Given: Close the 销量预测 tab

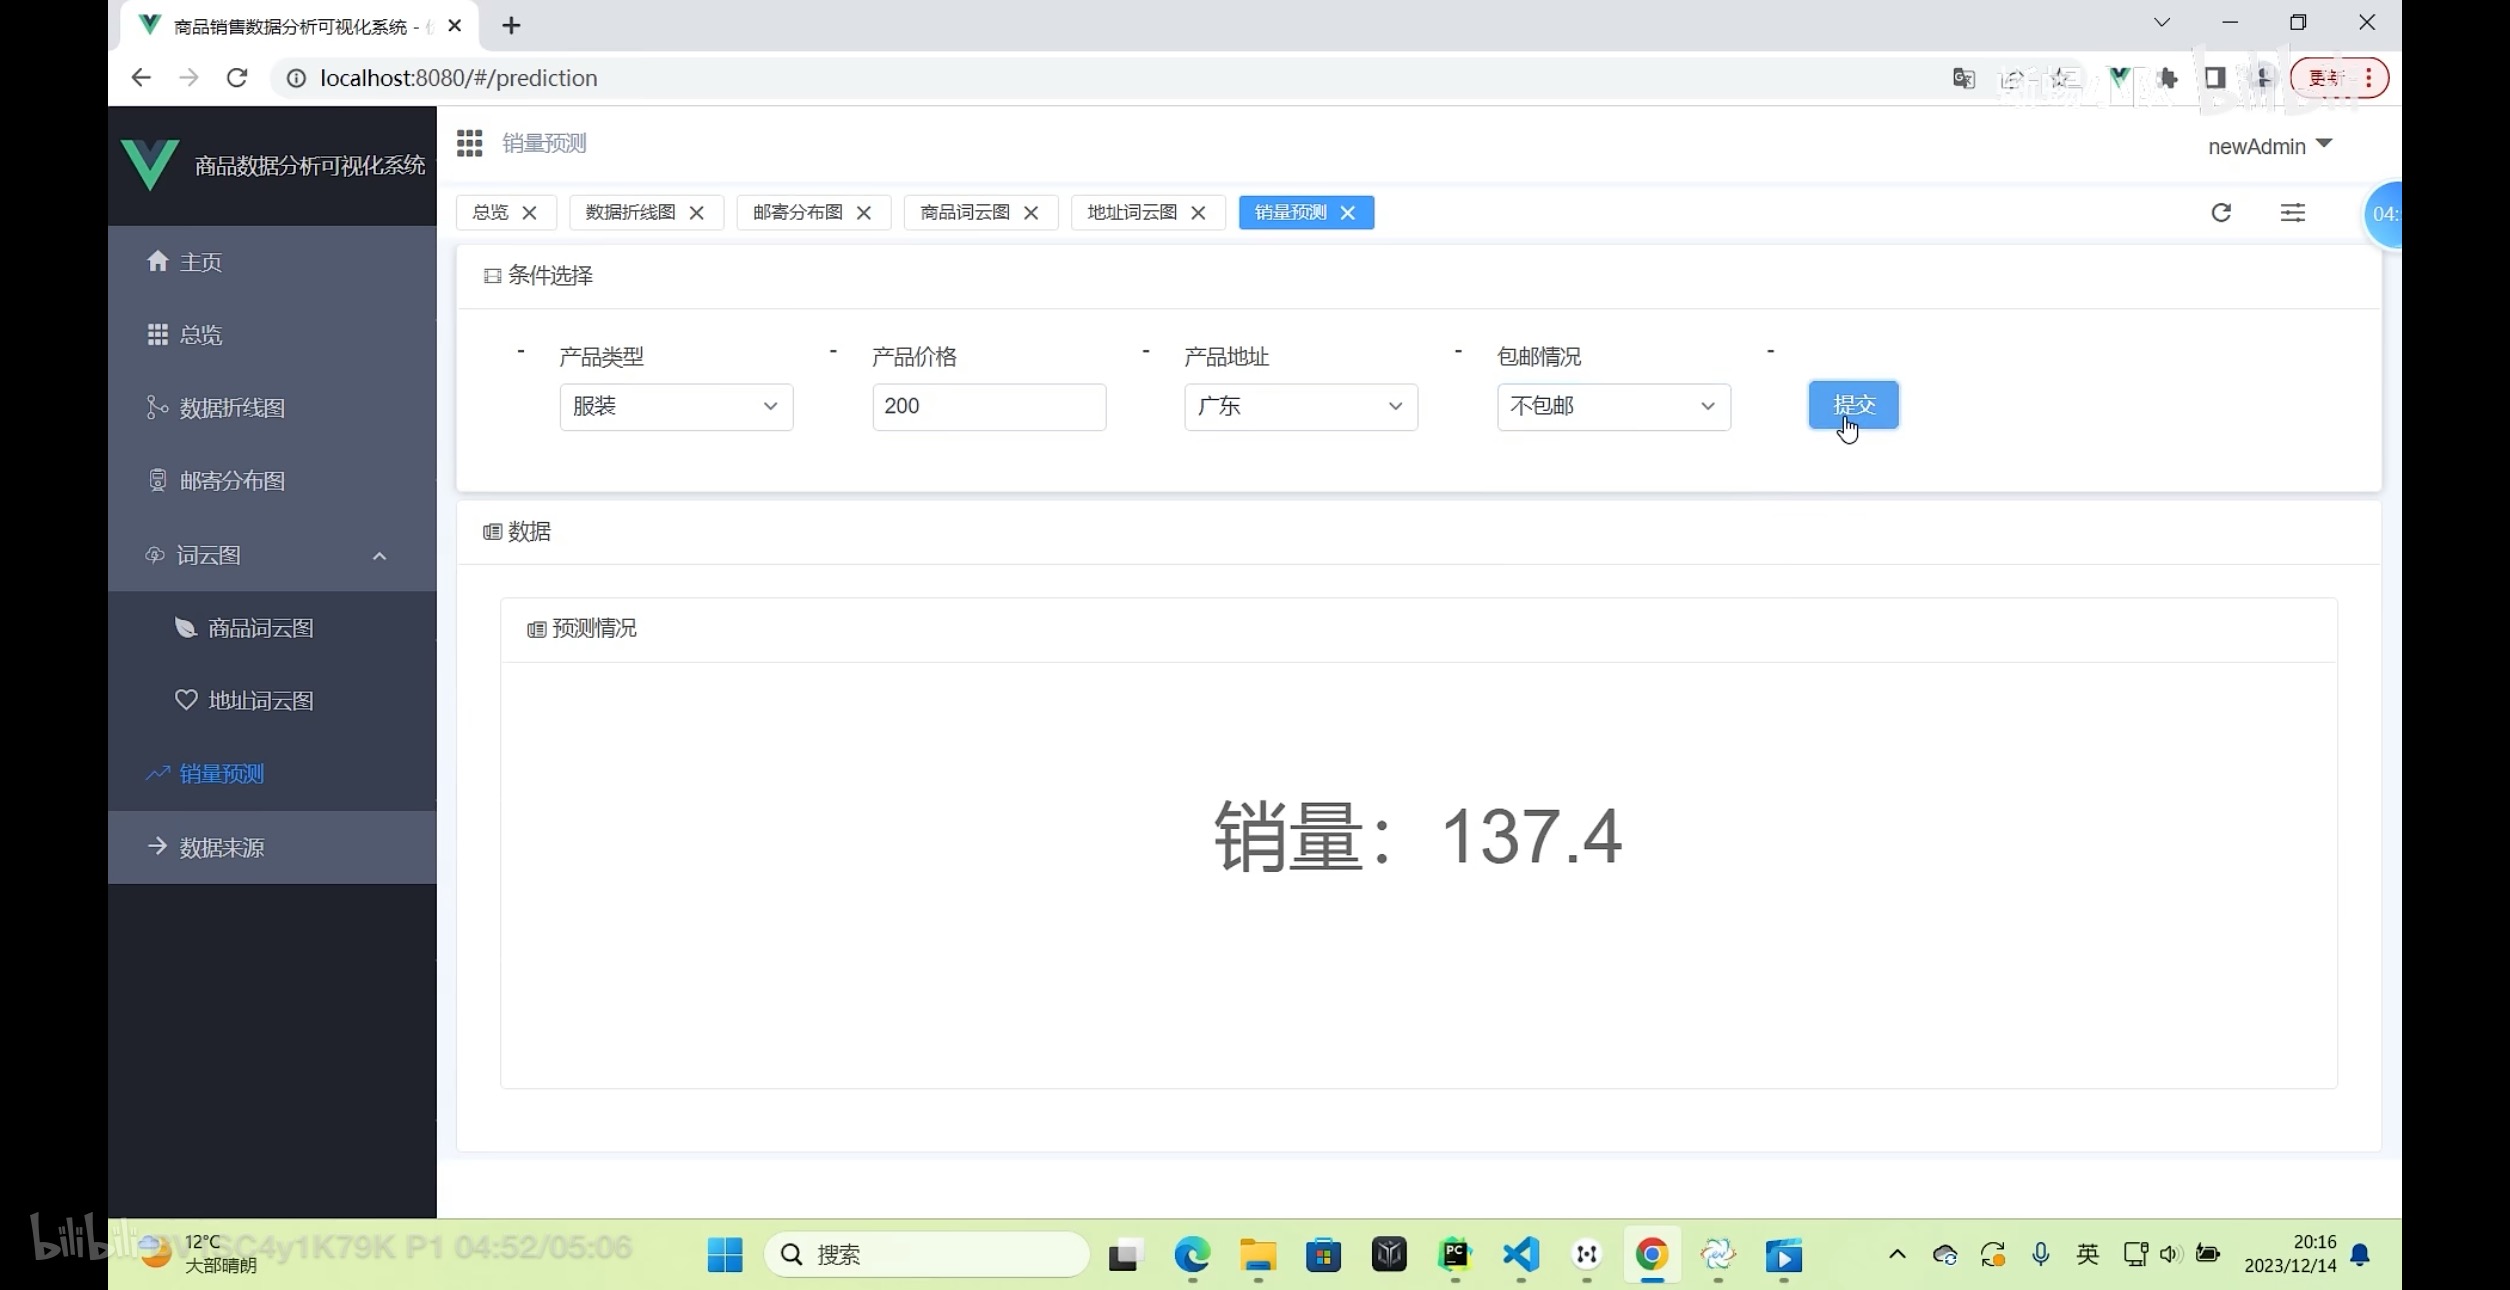Looking at the screenshot, I should coord(1348,212).
